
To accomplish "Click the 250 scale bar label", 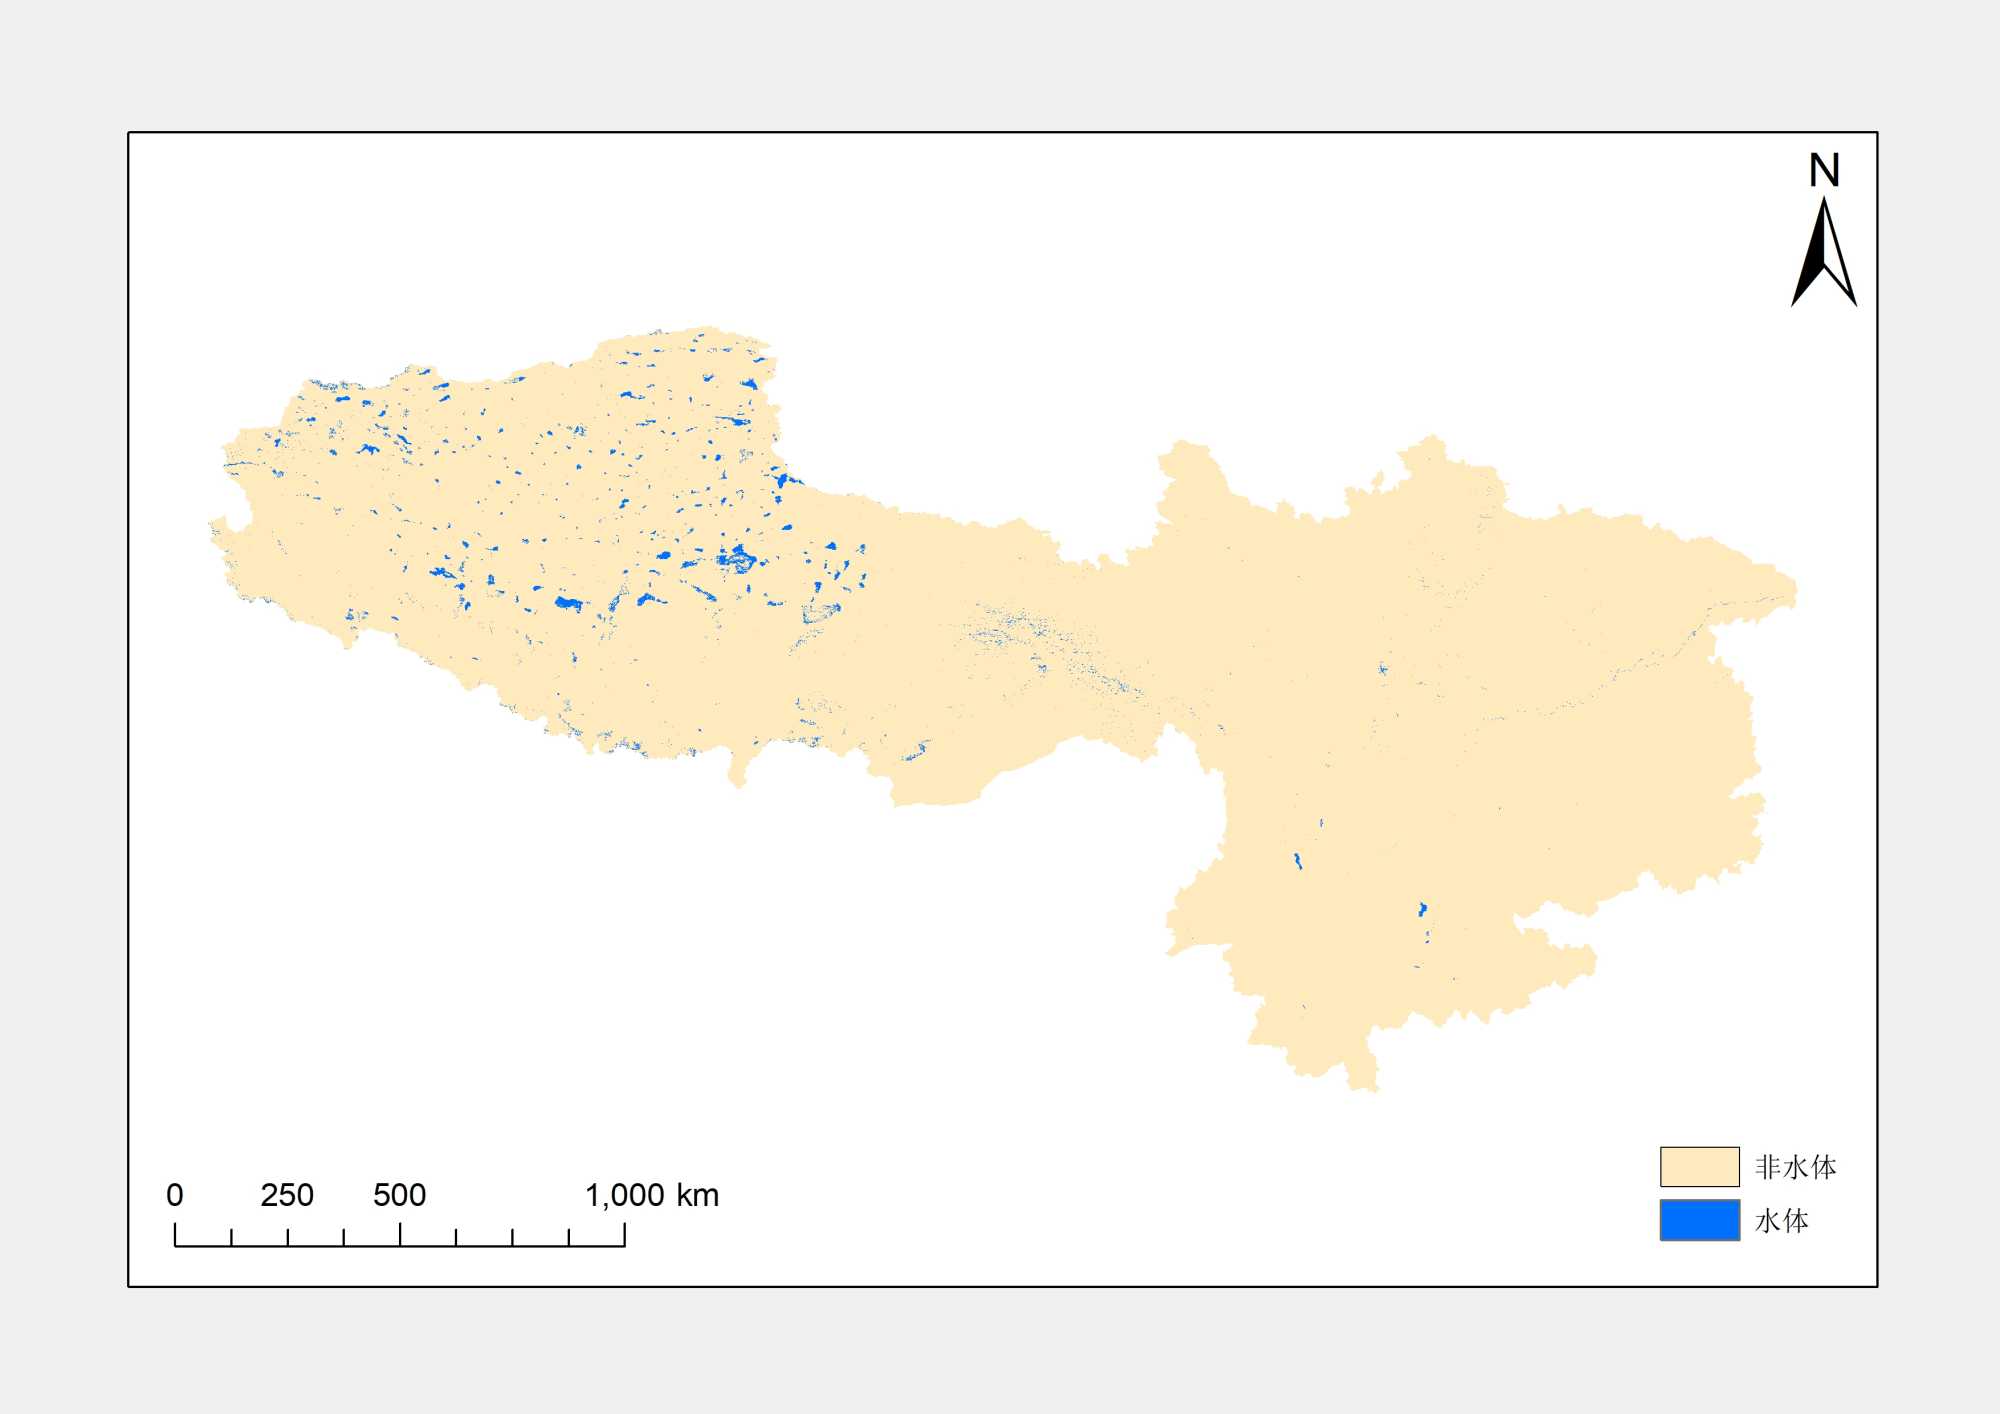I will (287, 1195).
